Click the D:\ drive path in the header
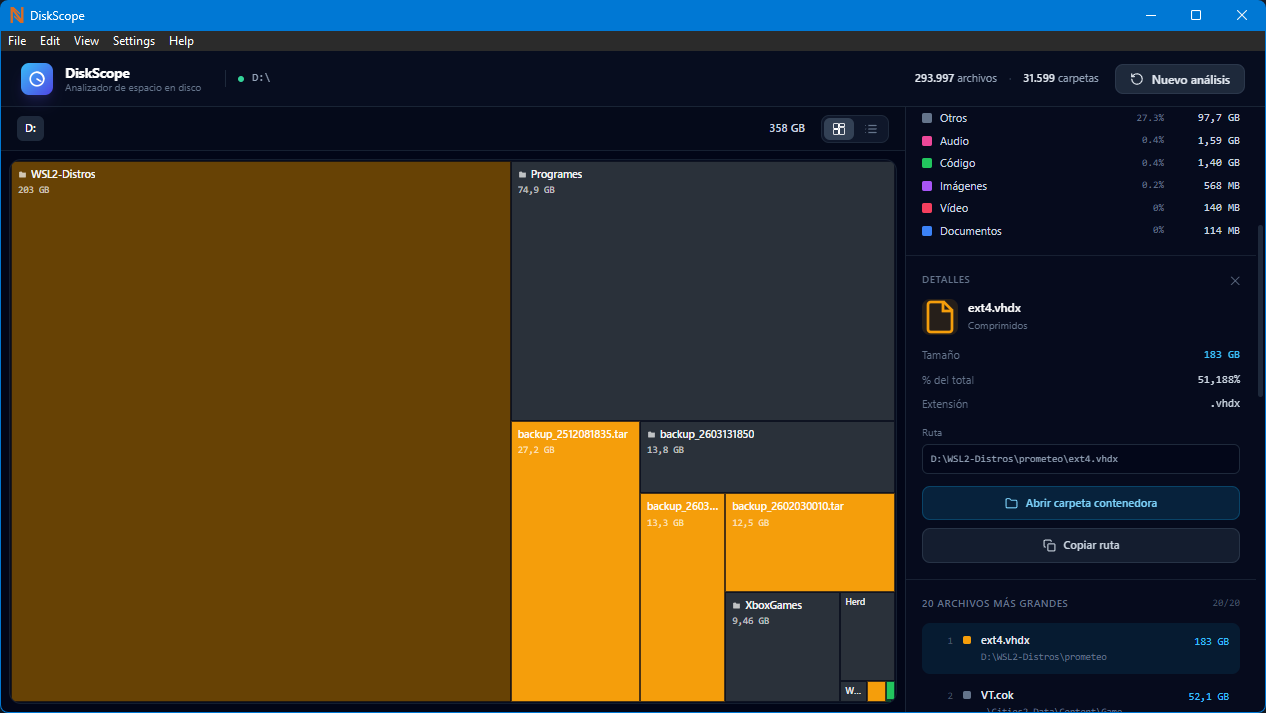 [x=261, y=78]
